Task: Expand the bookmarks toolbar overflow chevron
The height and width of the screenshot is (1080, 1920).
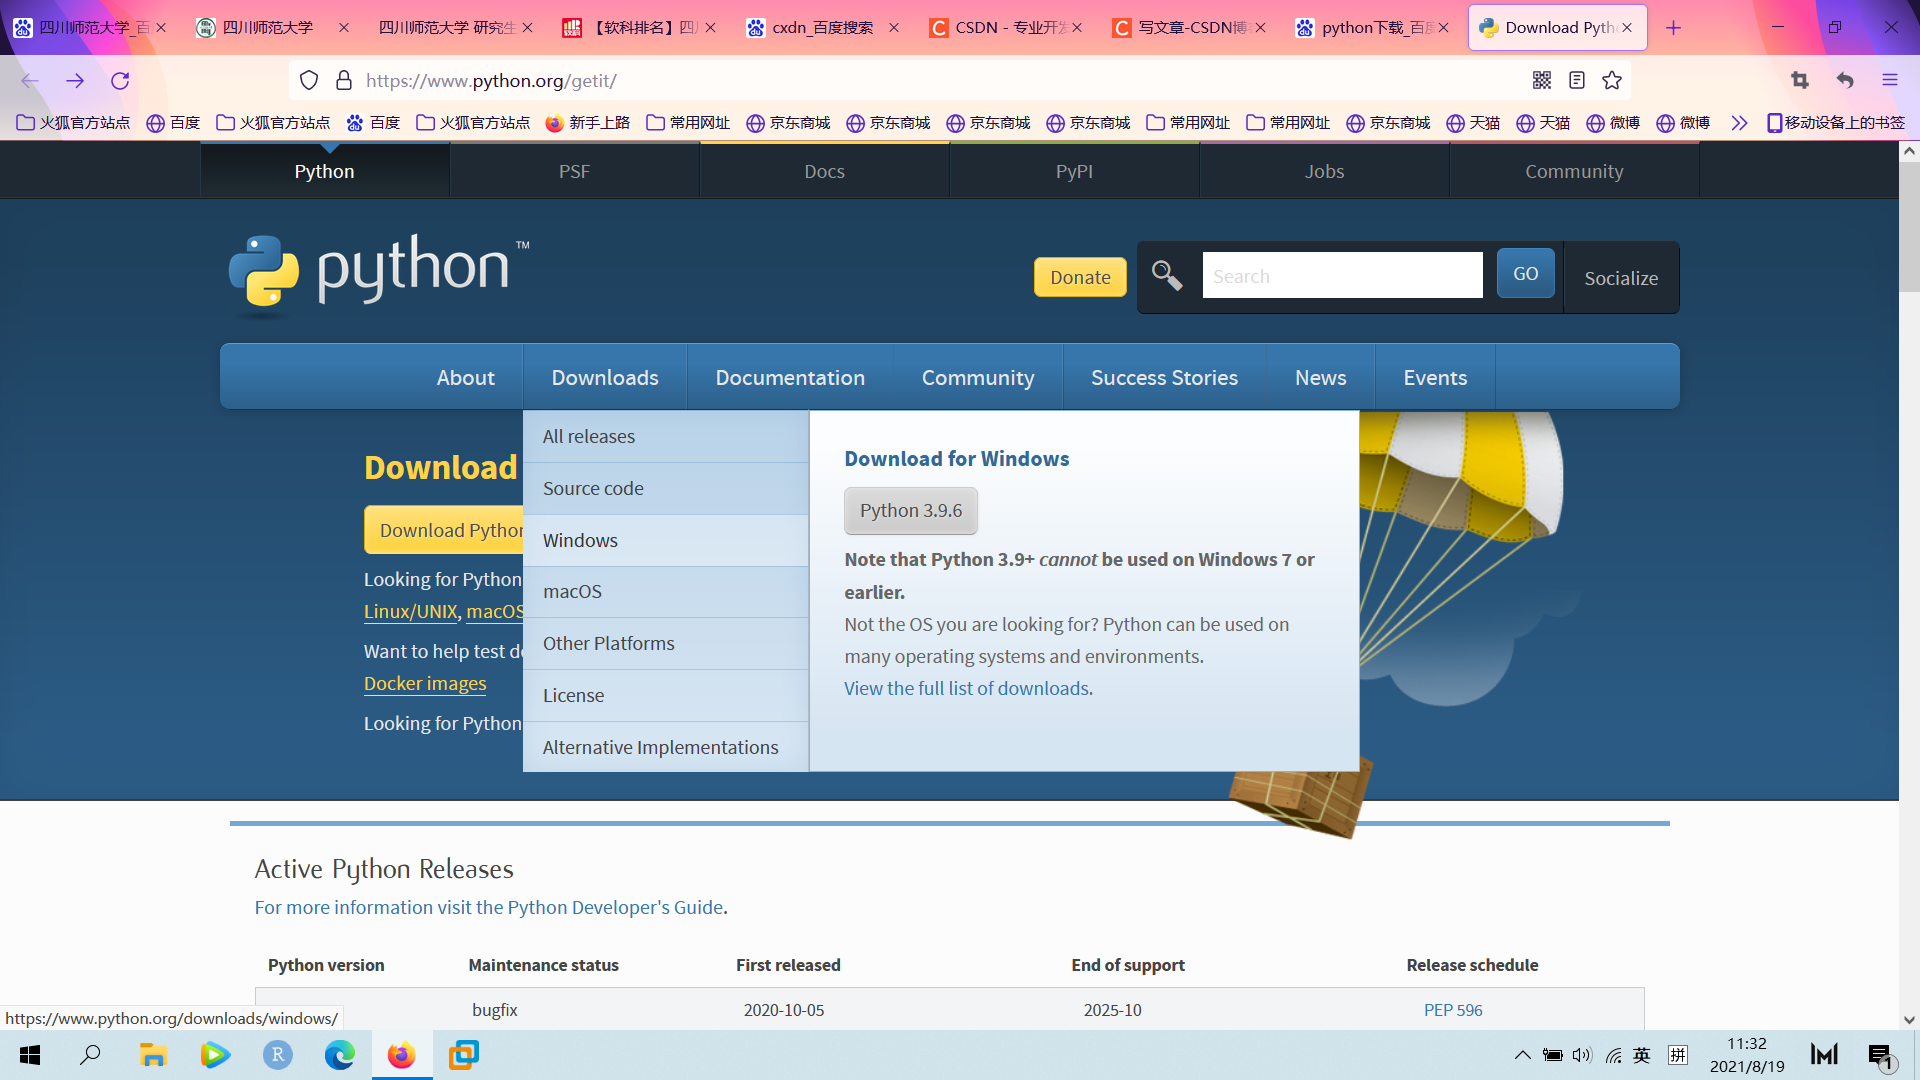Action: point(1739,123)
